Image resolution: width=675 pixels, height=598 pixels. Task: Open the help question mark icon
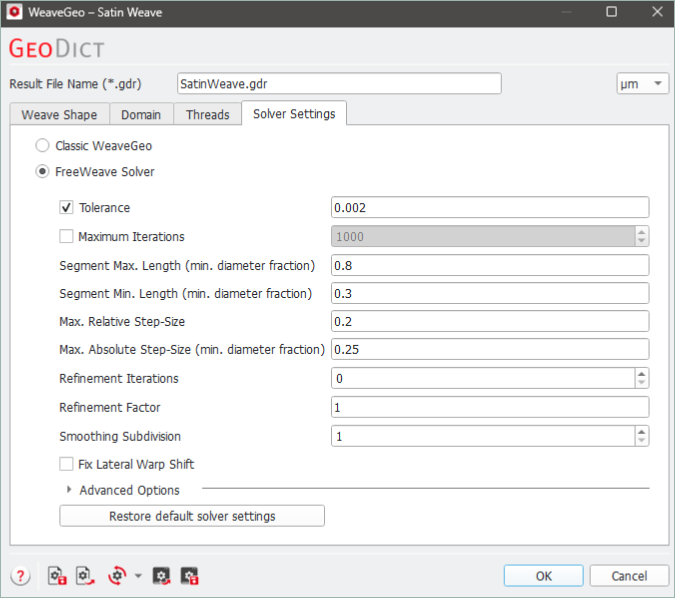coord(20,576)
